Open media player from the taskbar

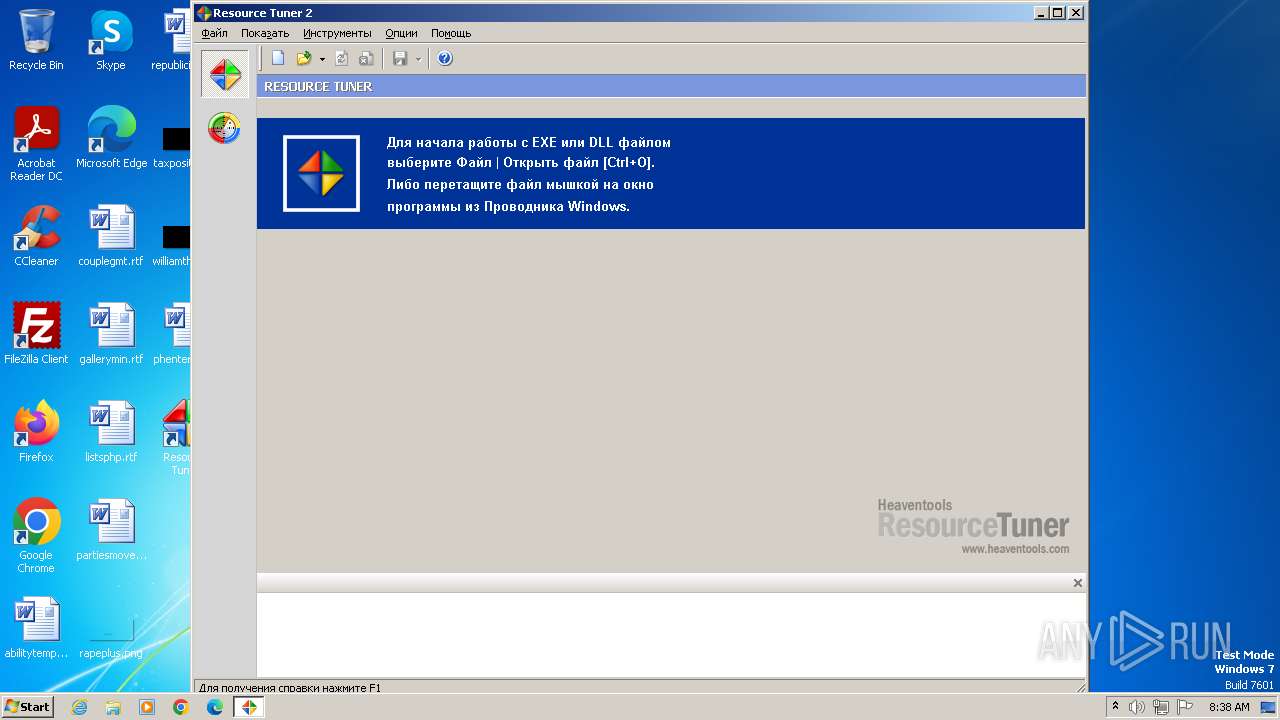(147, 707)
